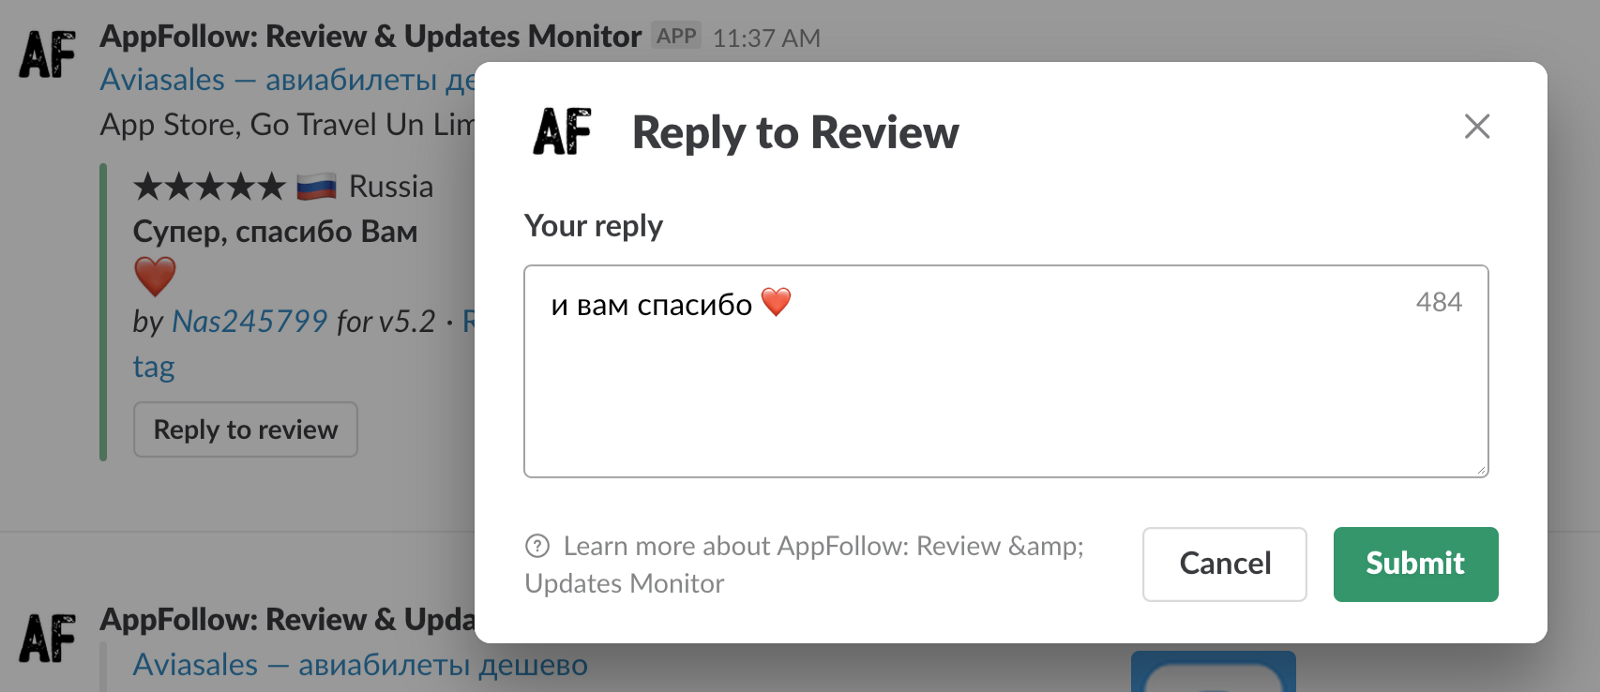Click the question mark help icon
The image size is (1600, 692).
coord(537,546)
